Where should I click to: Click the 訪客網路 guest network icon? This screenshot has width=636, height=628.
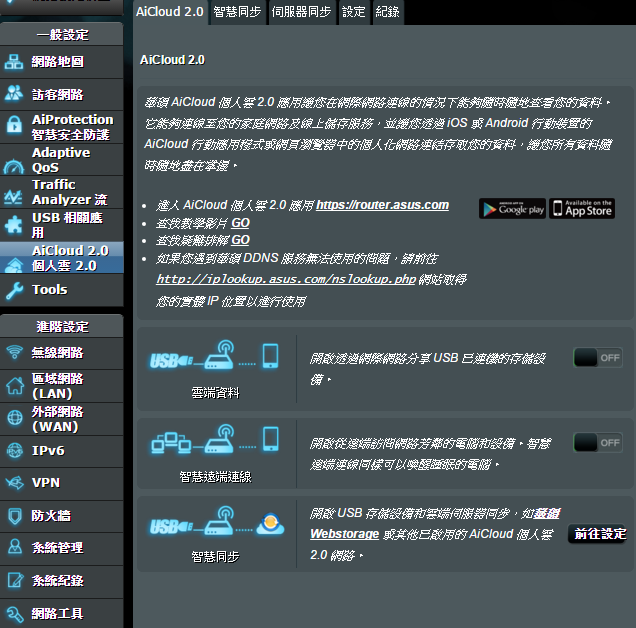coord(14,94)
